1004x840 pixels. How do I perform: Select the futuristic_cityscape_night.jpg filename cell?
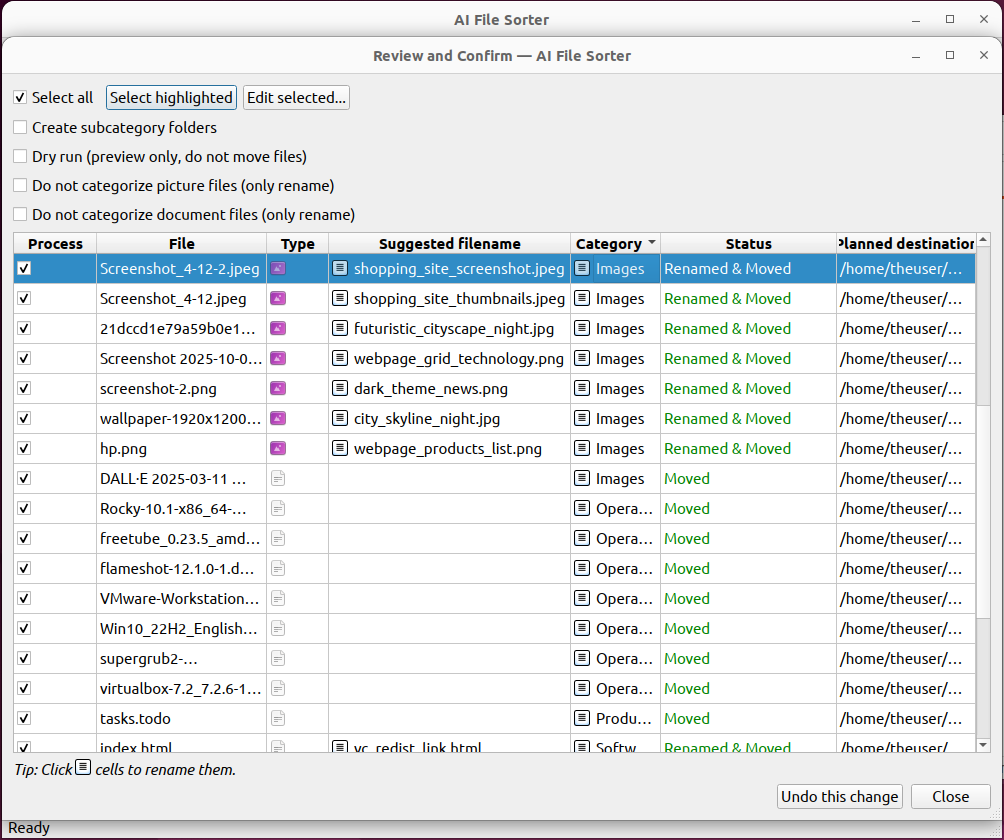(449, 328)
